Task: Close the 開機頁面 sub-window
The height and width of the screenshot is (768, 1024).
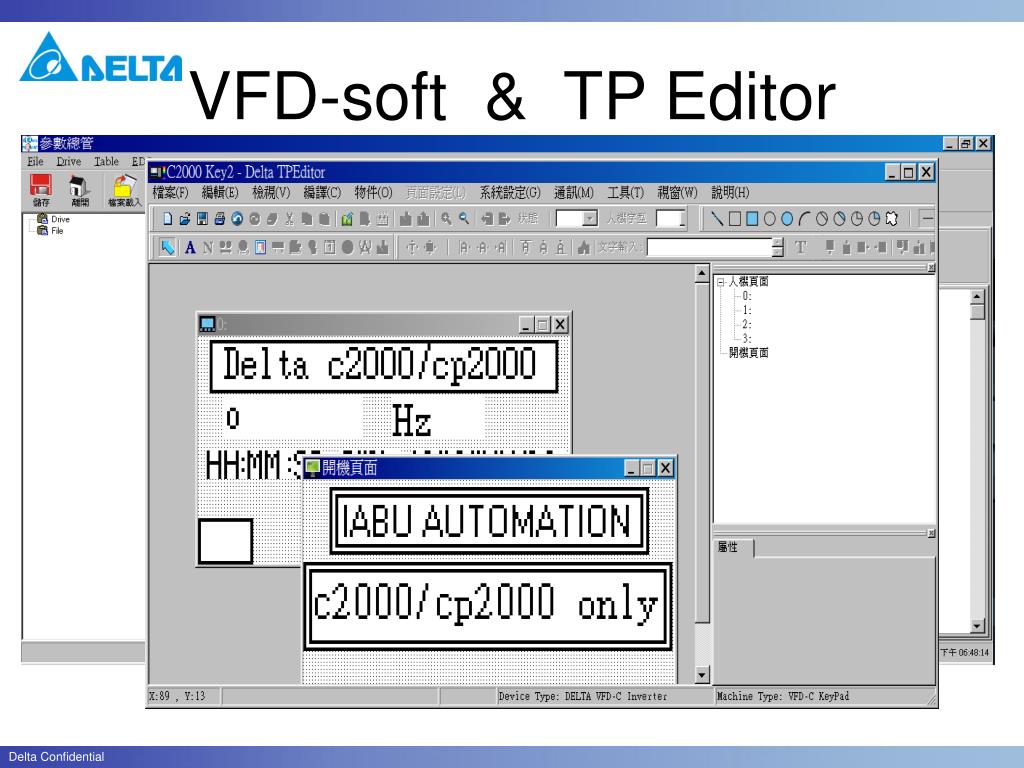Action: pyautogui.click(x=665, y=468)
